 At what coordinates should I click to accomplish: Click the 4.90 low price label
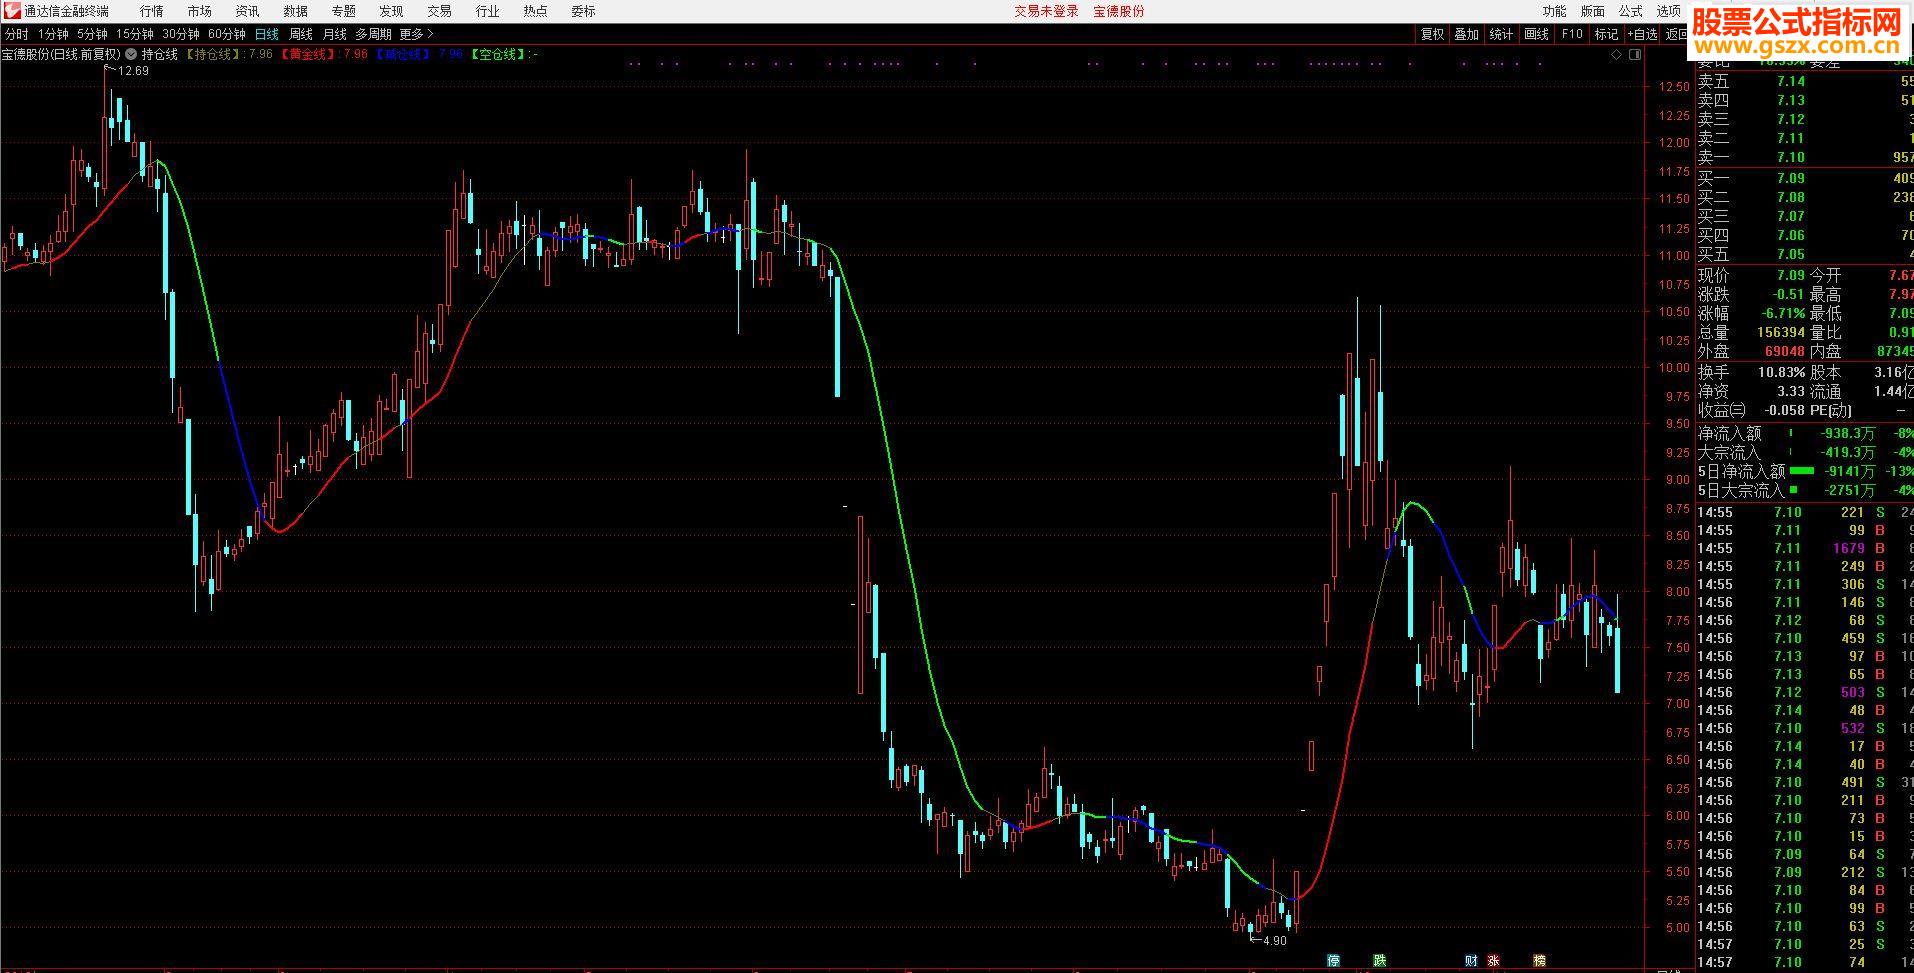(1274, 941)
